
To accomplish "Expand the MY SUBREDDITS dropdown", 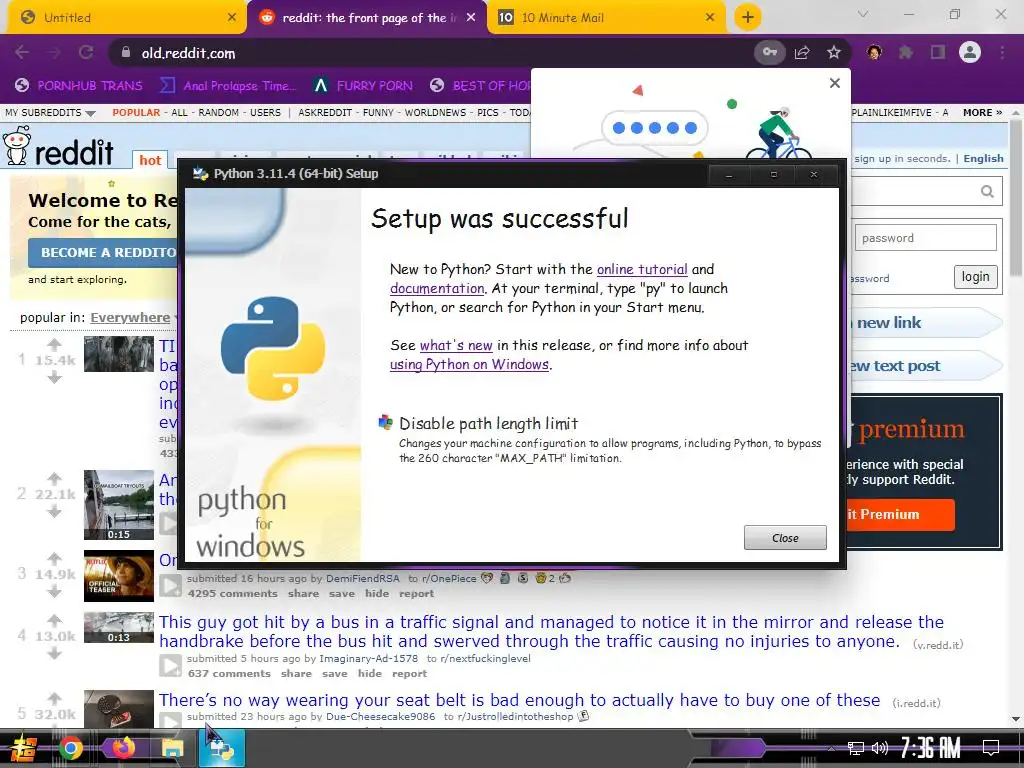I will tap(50, 112).
